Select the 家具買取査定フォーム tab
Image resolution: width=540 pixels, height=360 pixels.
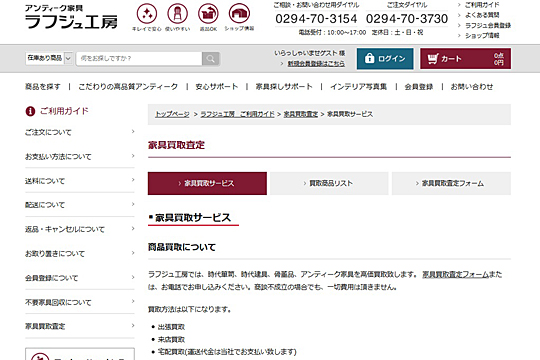tap(451, 183)
